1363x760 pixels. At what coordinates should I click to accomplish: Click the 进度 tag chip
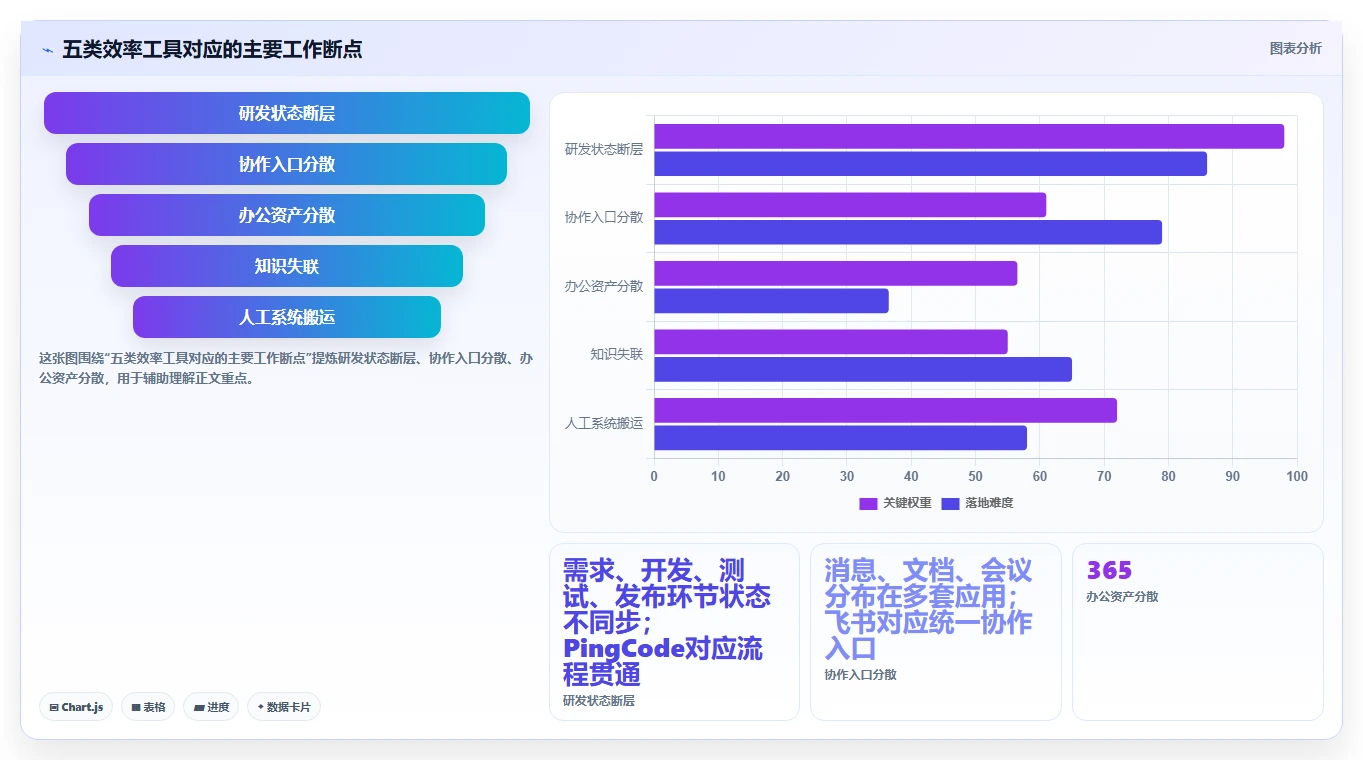point(211,707)
